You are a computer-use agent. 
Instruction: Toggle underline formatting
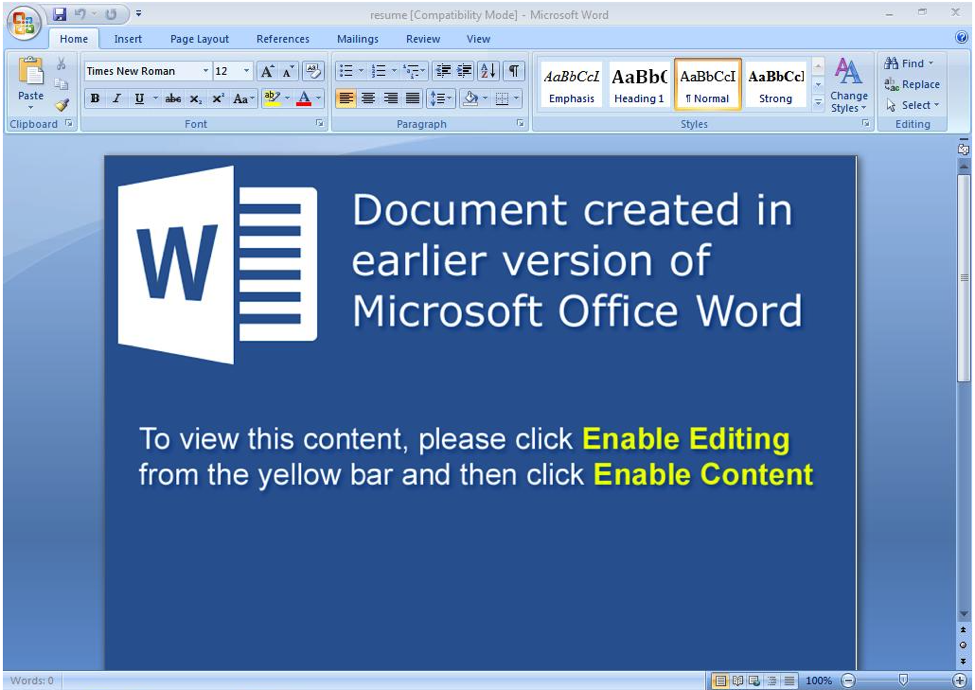[x=139, y=98]
